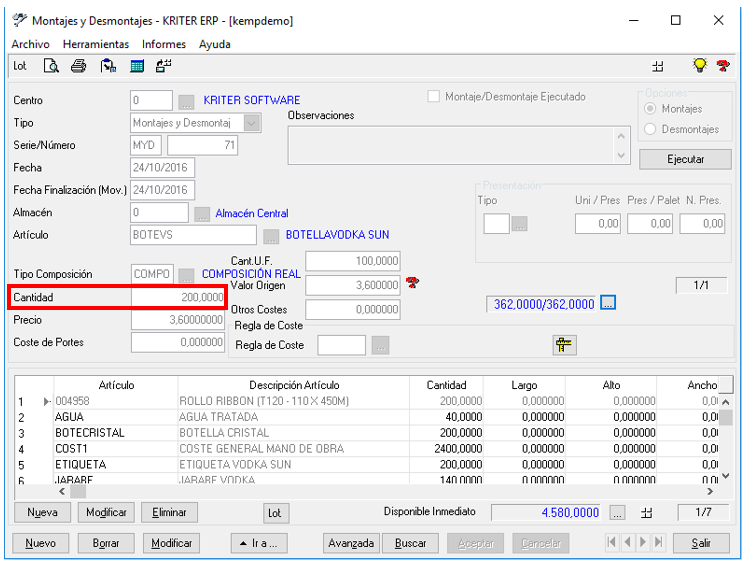Open the Archivo menu
746x563 pixels.
click(30, 44)
